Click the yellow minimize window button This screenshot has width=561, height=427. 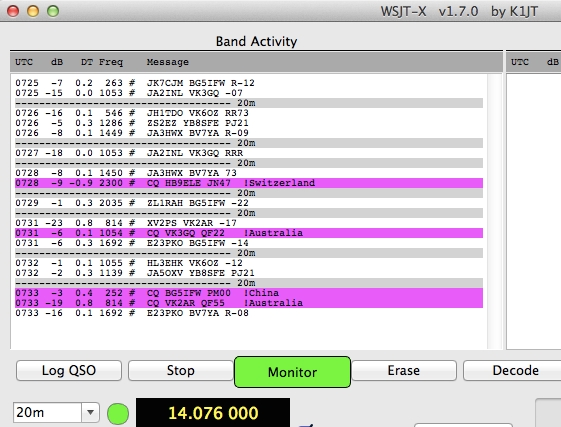coord(33,11)
